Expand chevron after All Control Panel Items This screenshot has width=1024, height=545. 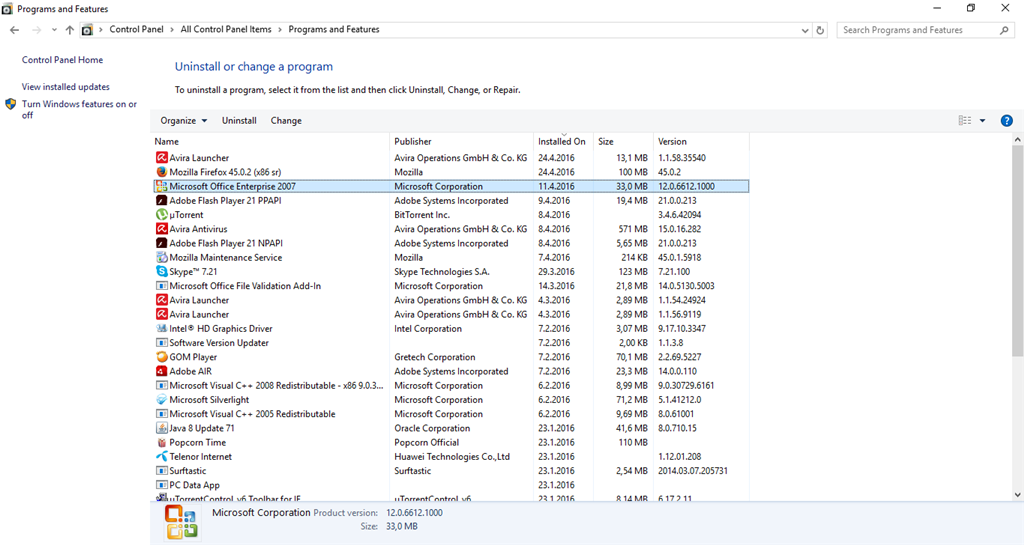tap(280, 29)
